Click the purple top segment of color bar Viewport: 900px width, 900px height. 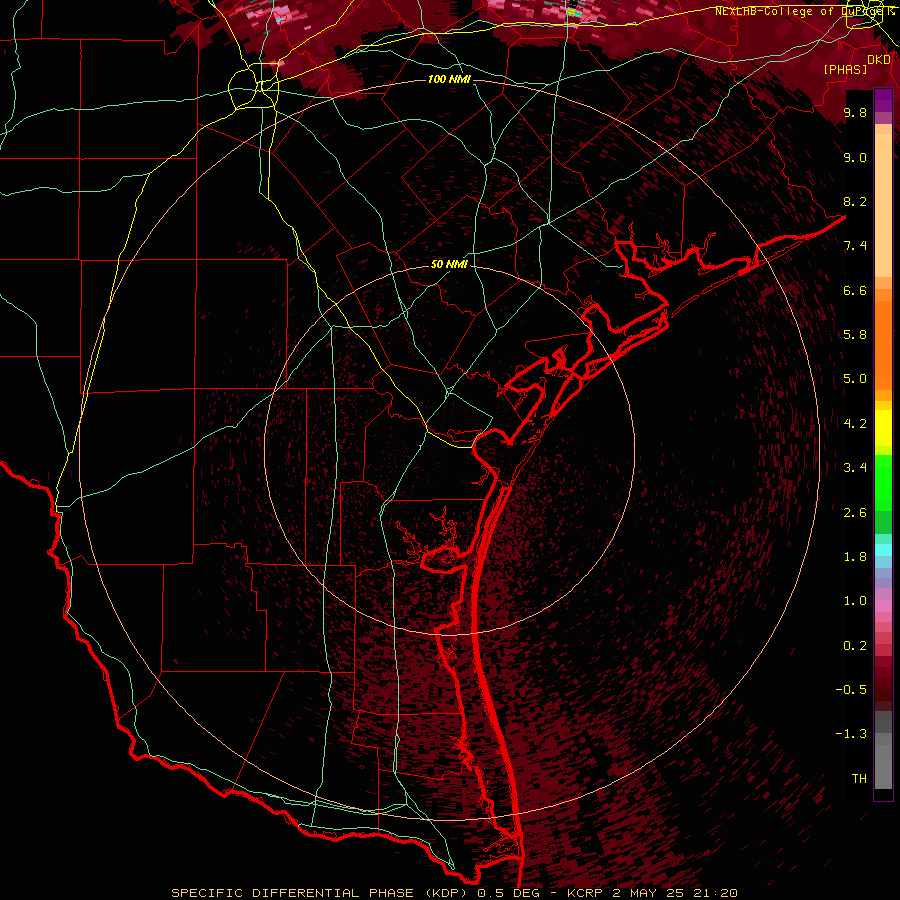883,100
